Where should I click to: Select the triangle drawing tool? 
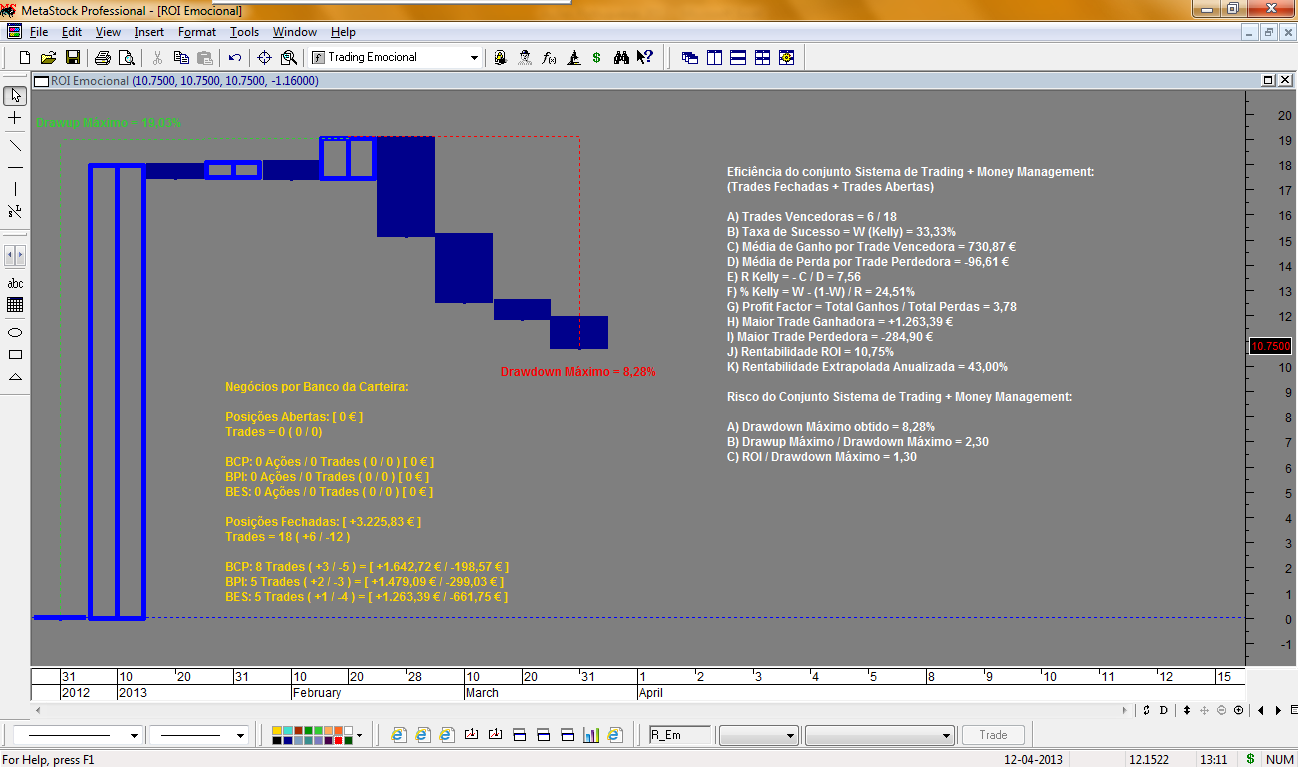15,376
